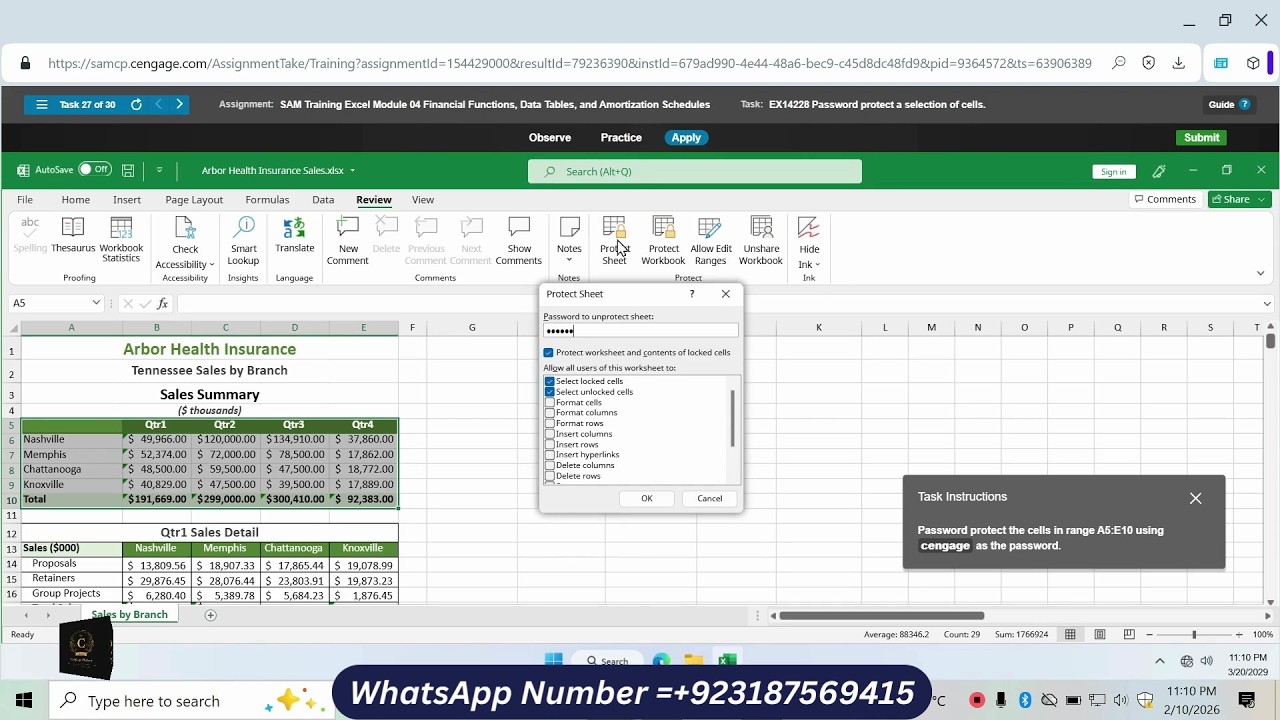Show hidden system tray icons
The height and width of the screenshot is (720, 1280).
point(1160,661)
